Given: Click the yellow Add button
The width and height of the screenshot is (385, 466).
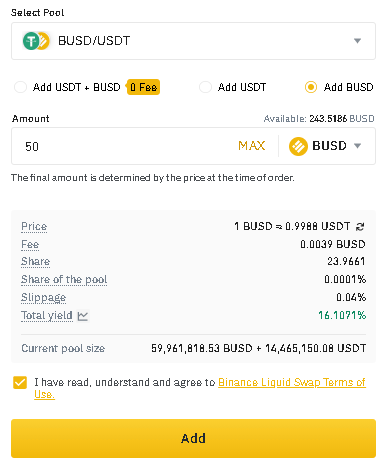Looking at the screenshot, I should [193, 438].
